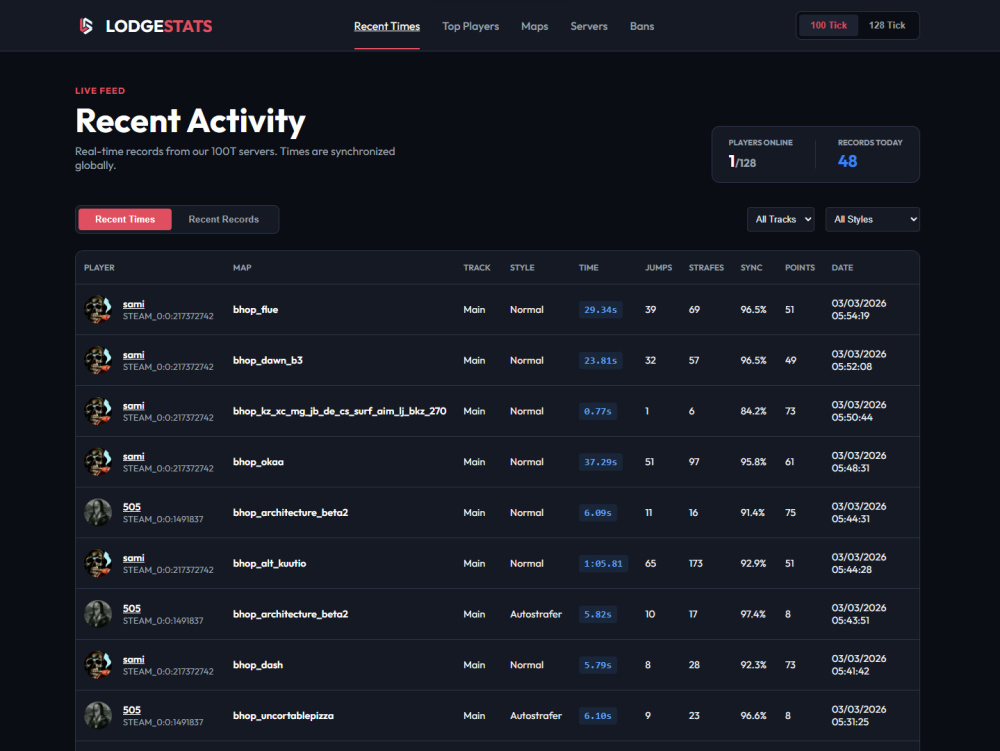Open map bhop_dawn_b3
Viewport: 1000px width, 751px height.
point(268,360)
